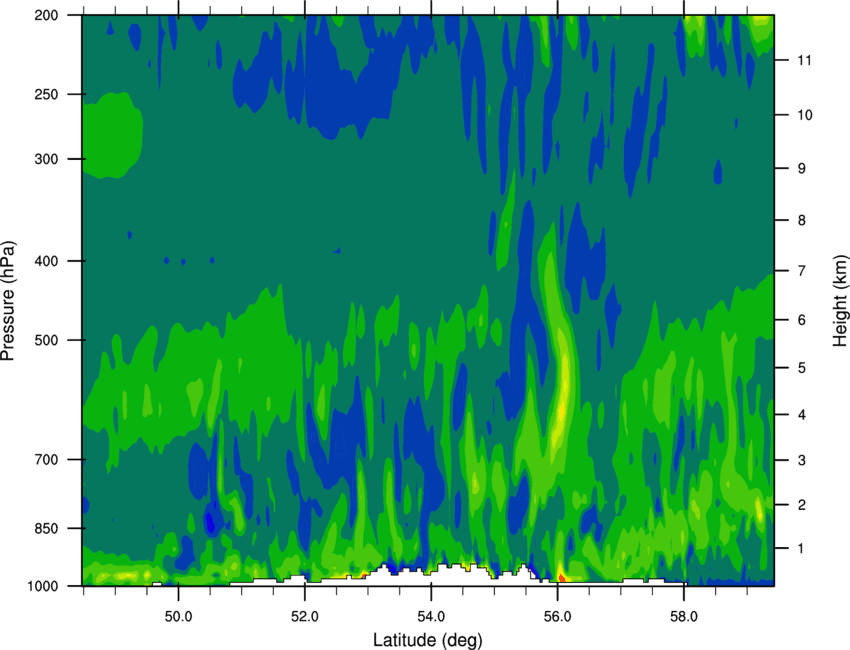850x650 pixels.
Task: Click the 58.0 latitude tick label
Action: point(684,616)
